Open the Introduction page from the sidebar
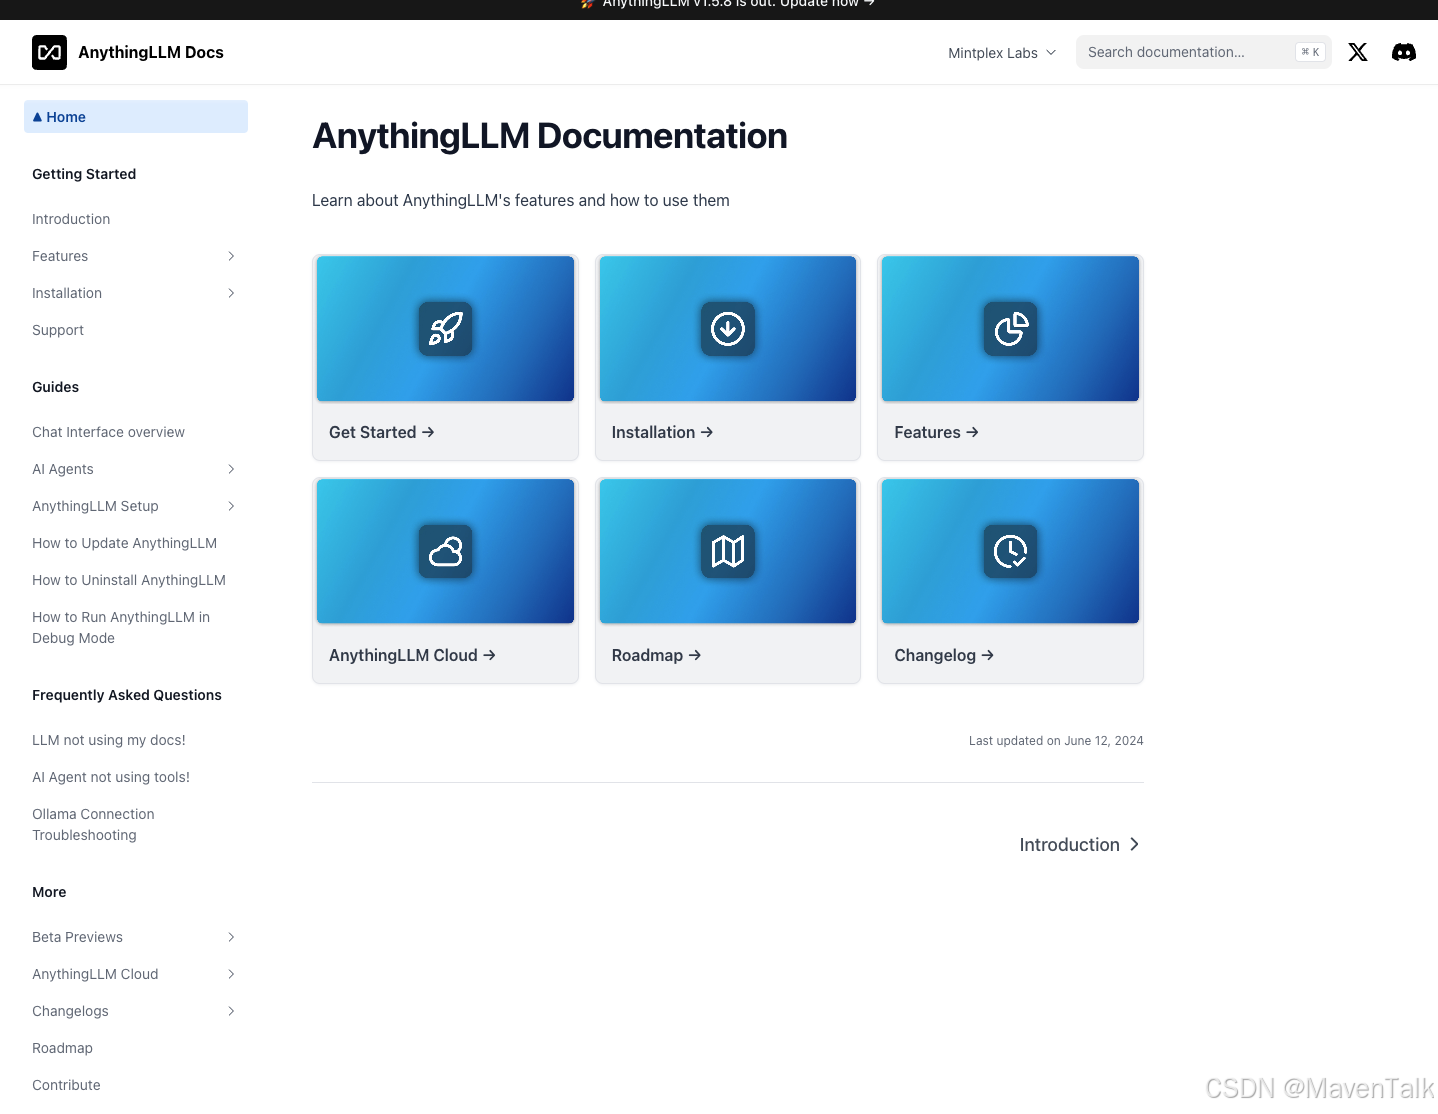1438x1114 pixels. tap(71, 219)
